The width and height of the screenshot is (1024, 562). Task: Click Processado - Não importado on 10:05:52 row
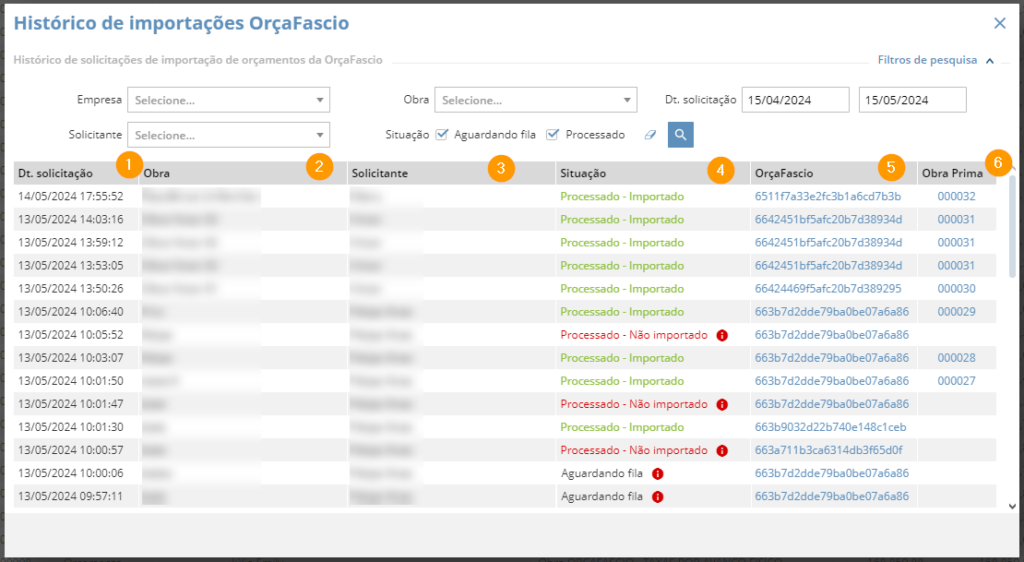(633, 335)
